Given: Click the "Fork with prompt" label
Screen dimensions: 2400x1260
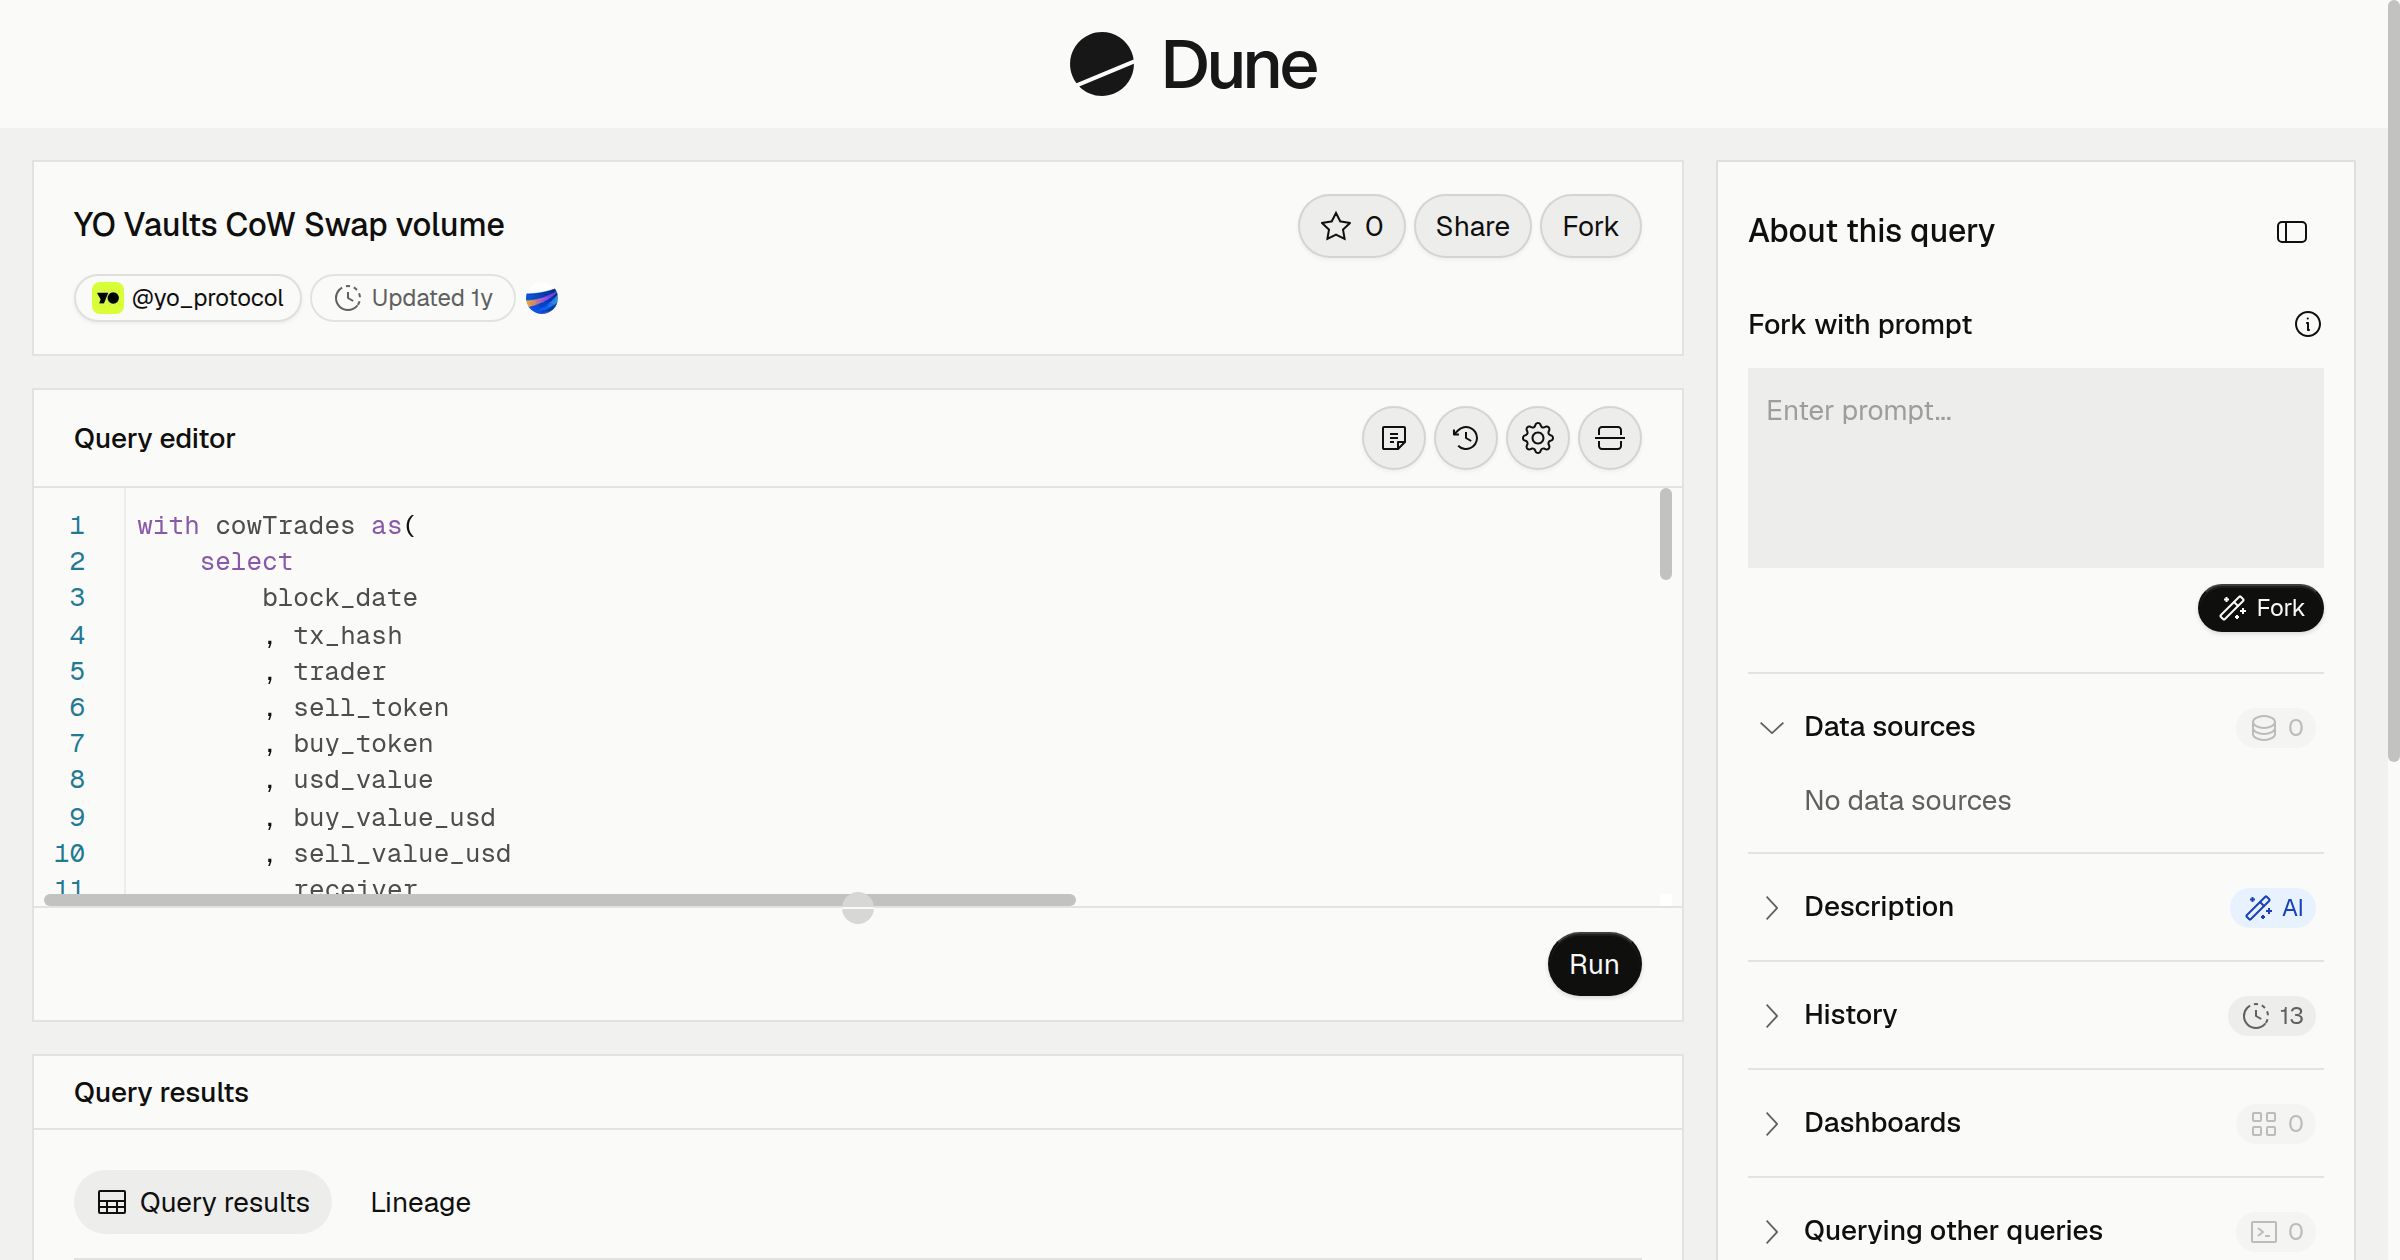Looking at the screenshot, I should [x=1860, y=324].
